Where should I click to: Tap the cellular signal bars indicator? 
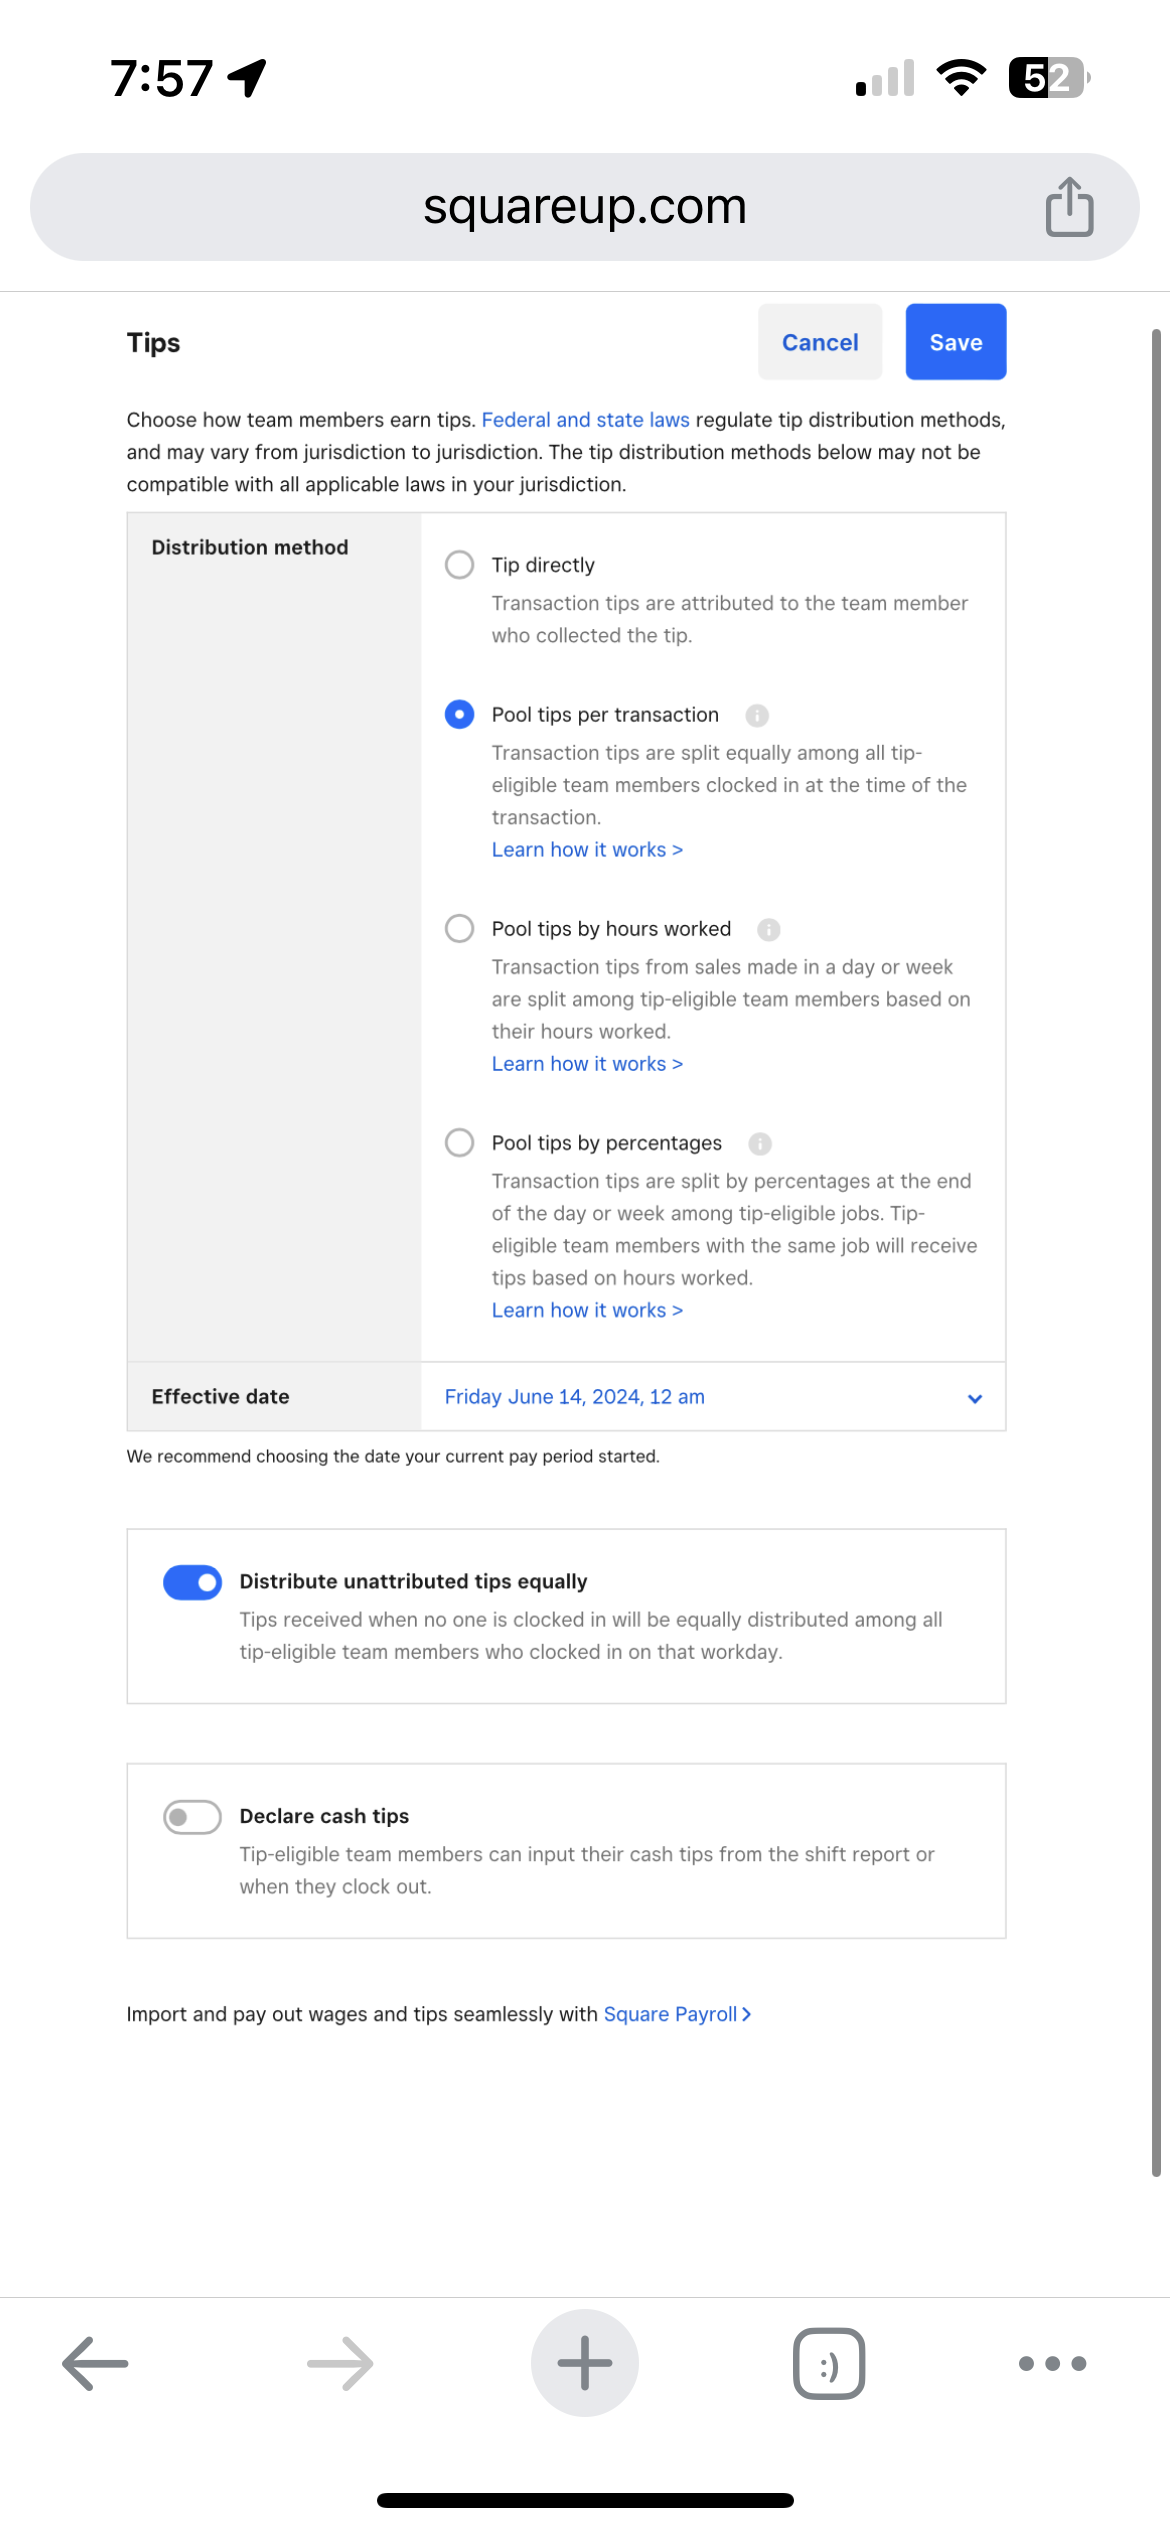click(x=885, y=78)
